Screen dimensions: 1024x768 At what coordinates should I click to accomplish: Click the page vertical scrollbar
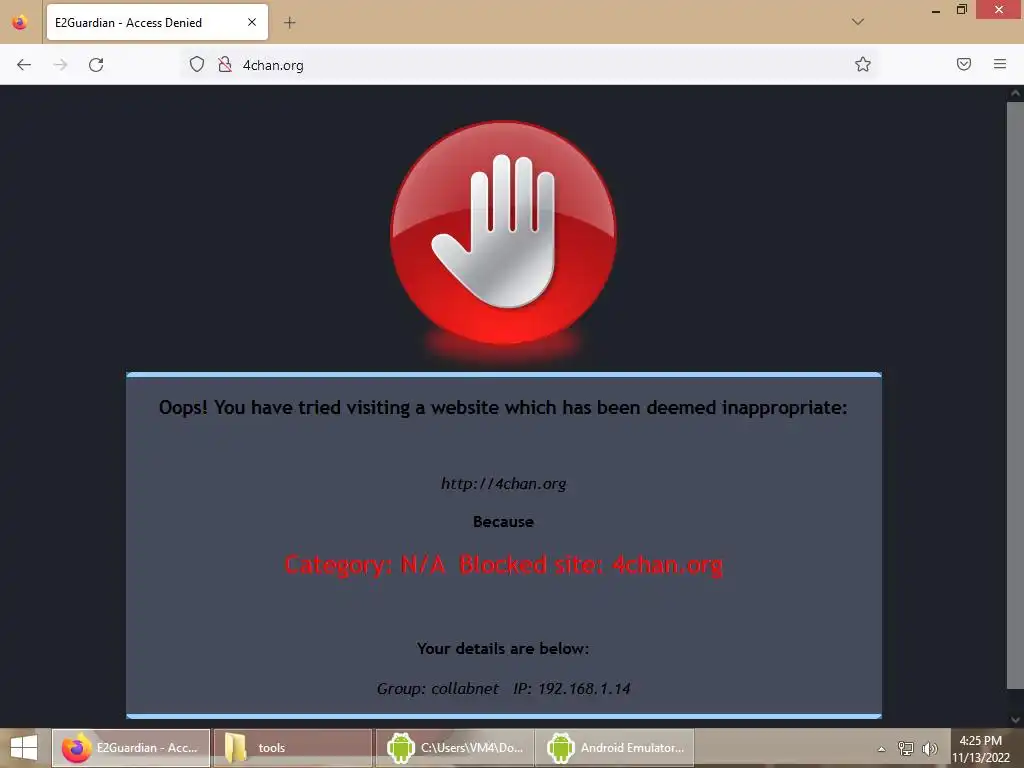[1015, 394]
